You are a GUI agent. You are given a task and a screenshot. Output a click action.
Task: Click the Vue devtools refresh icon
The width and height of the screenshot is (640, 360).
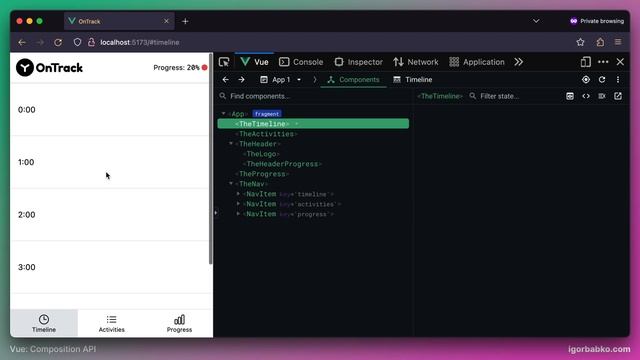(602, 80)
